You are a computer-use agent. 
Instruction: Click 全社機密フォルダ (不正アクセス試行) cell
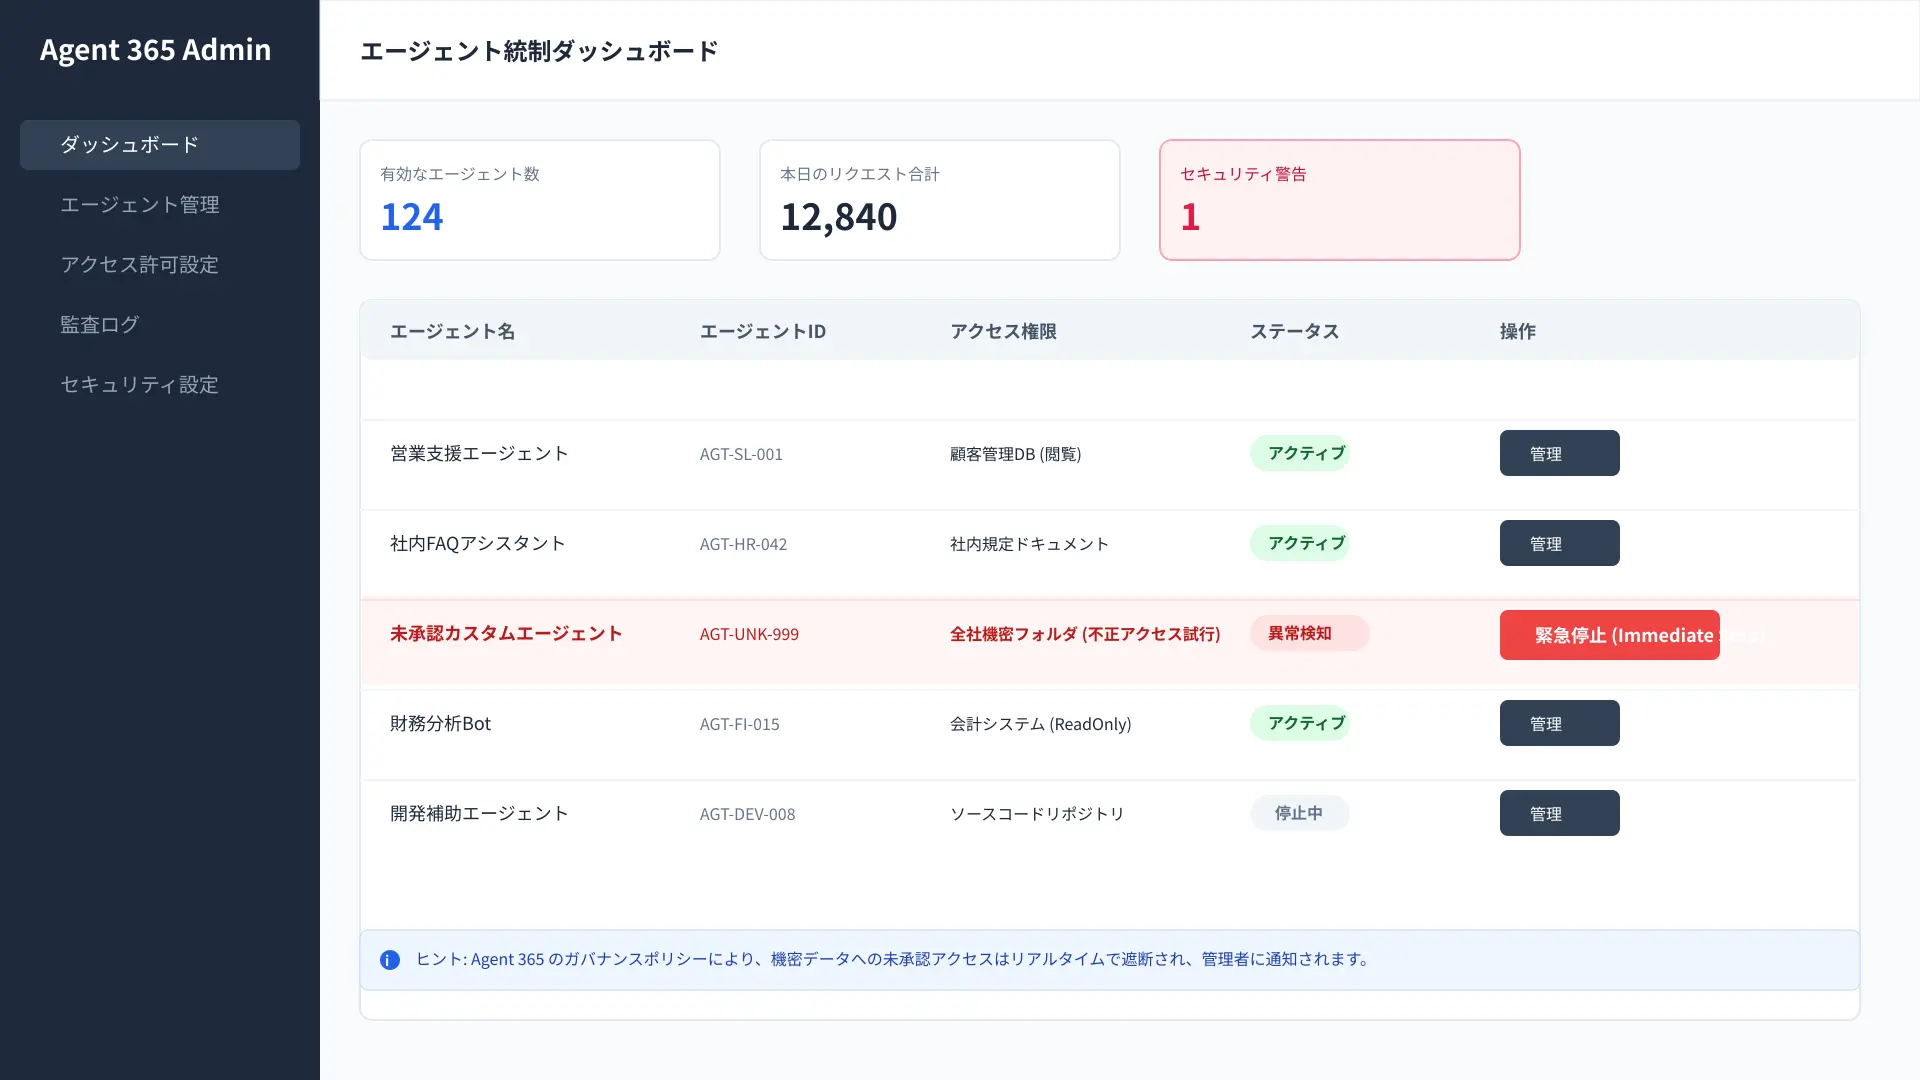(1085, 634)
